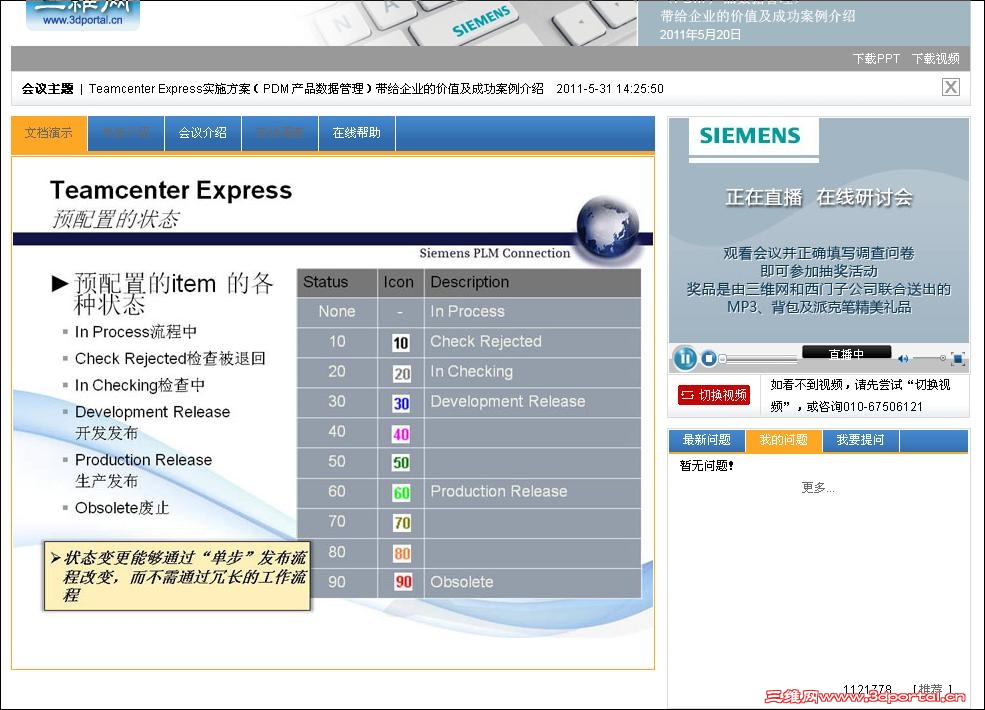The width and height of the screenshot is (985, 710).
Task: Click the 'In Process' table cell
Action: [x=533, y=312]
